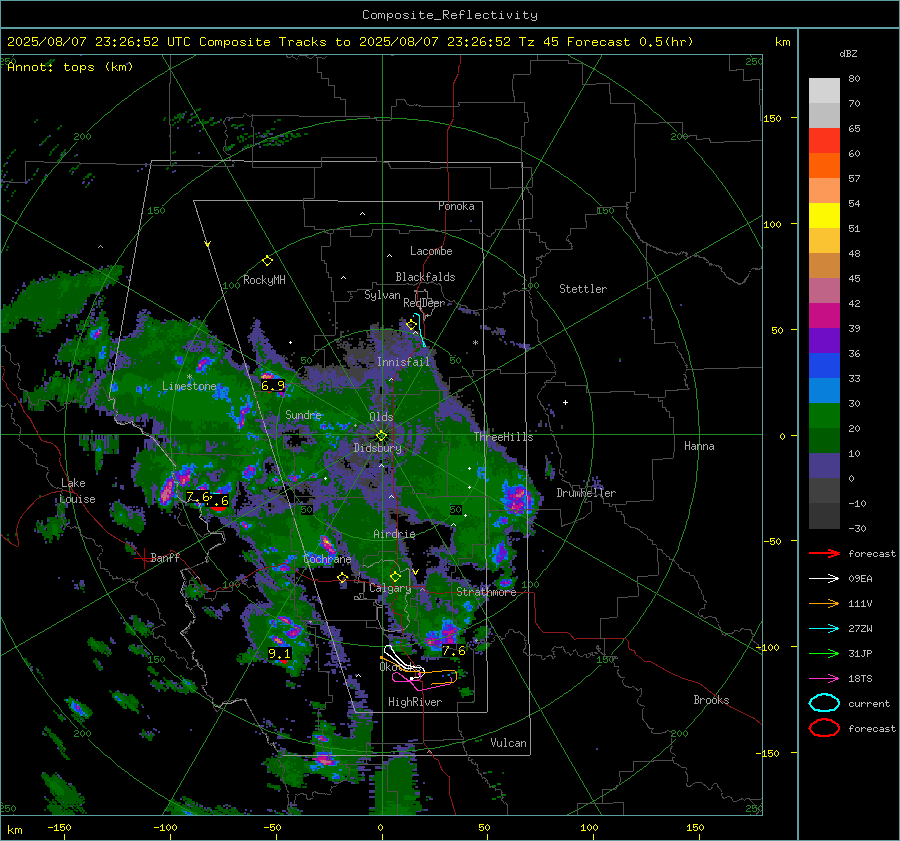Click the 7.6 top label south of Strathmore
Viewport: 900px width, 841px height.
453,650
